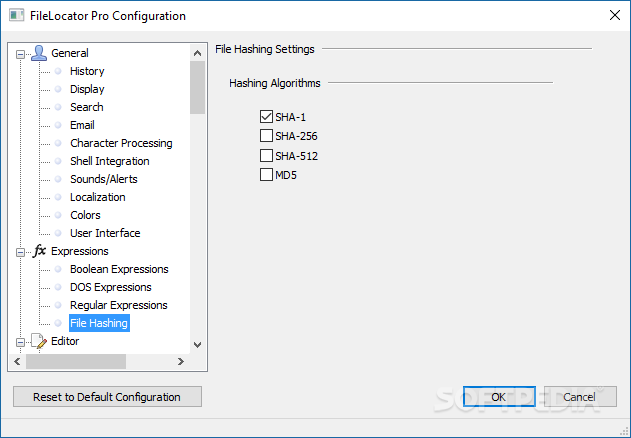Click the bullet icon beside Localization
This screenshot has width=631, height=438.
click(58, 197)
